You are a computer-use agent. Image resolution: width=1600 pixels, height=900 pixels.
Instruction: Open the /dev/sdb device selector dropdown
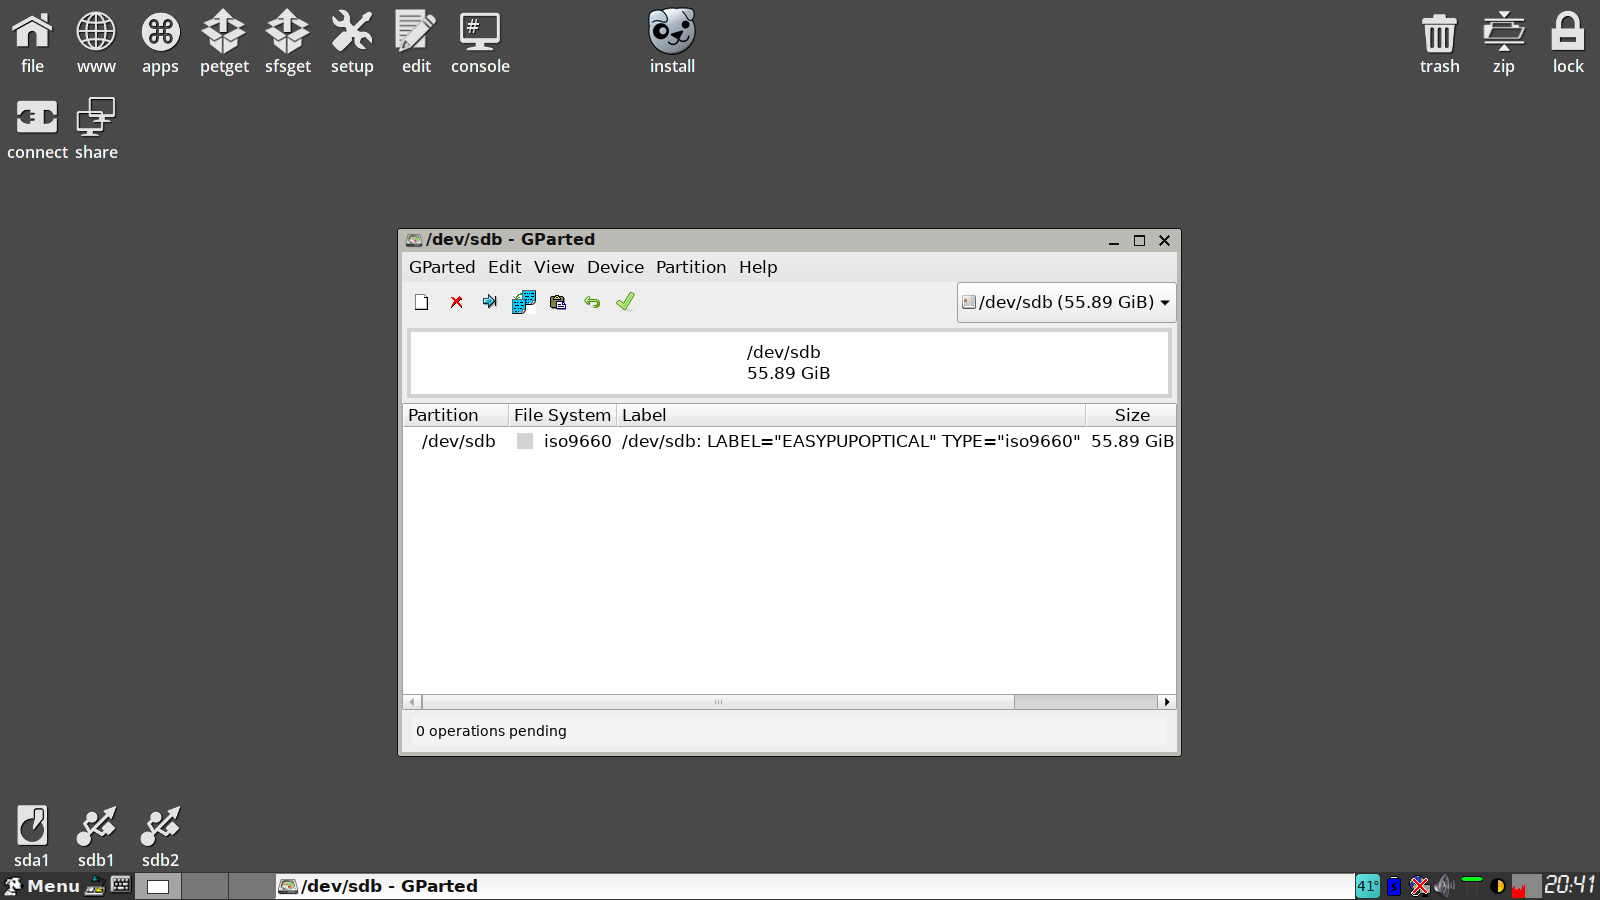coord(1066,302)
